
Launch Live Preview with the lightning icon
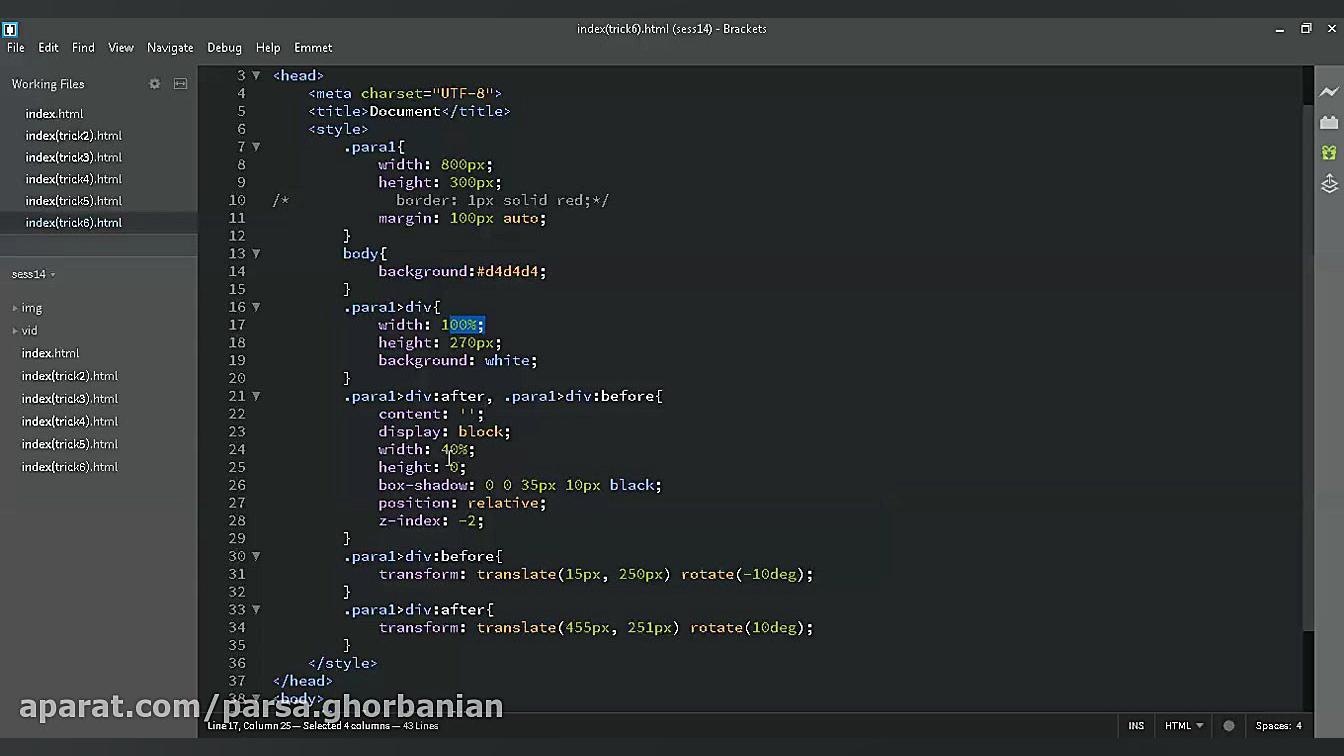1329,91
